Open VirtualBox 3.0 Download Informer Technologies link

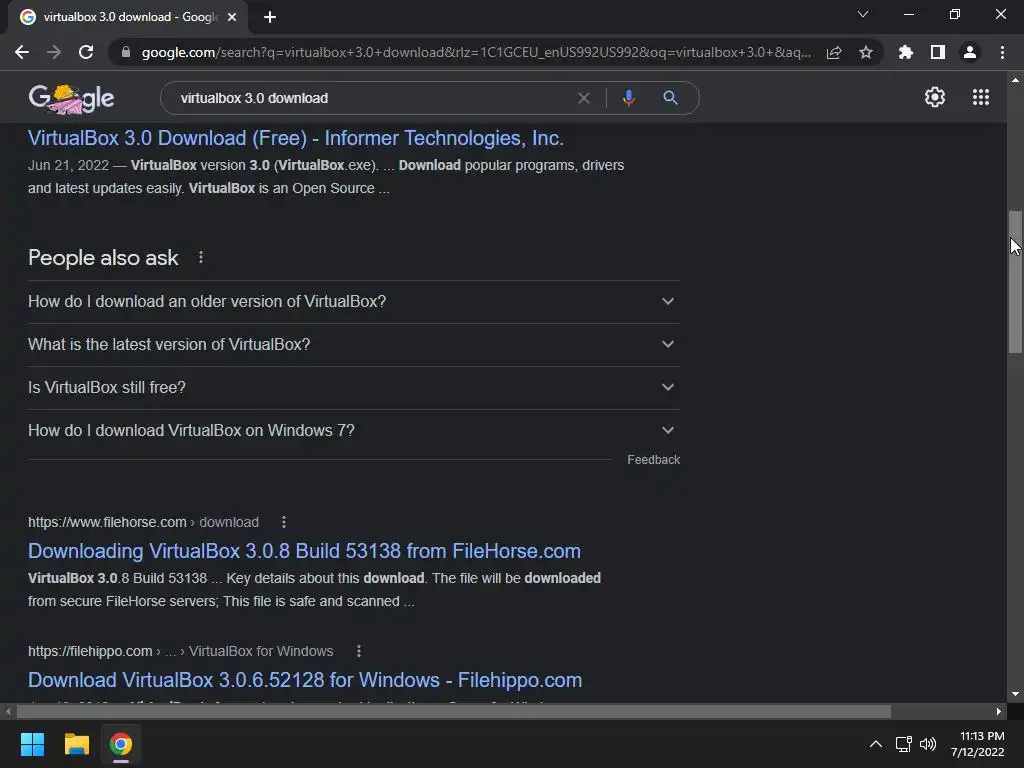click(295, 138)
